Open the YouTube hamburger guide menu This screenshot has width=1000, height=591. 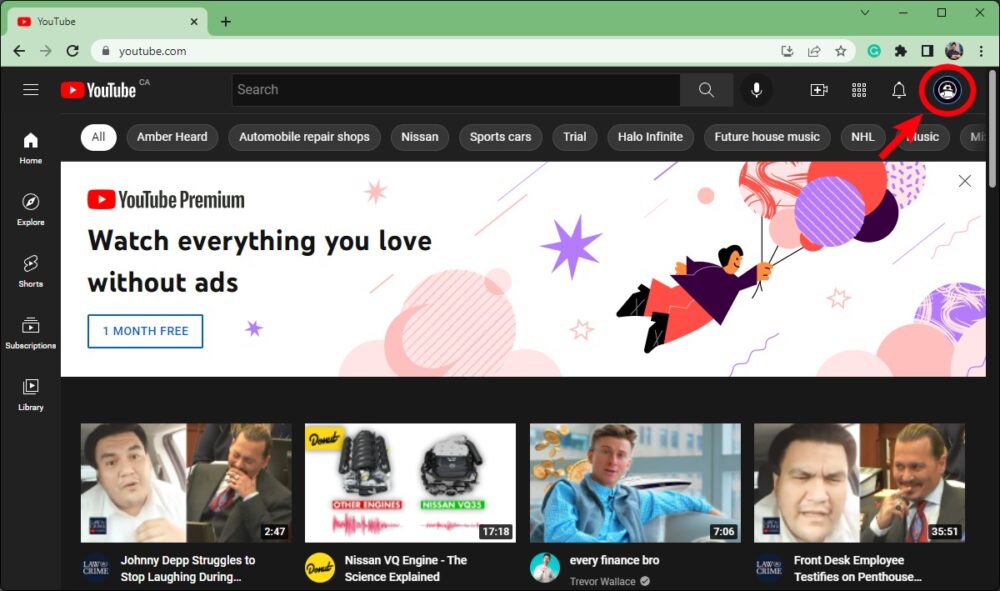tap(31, 90)
